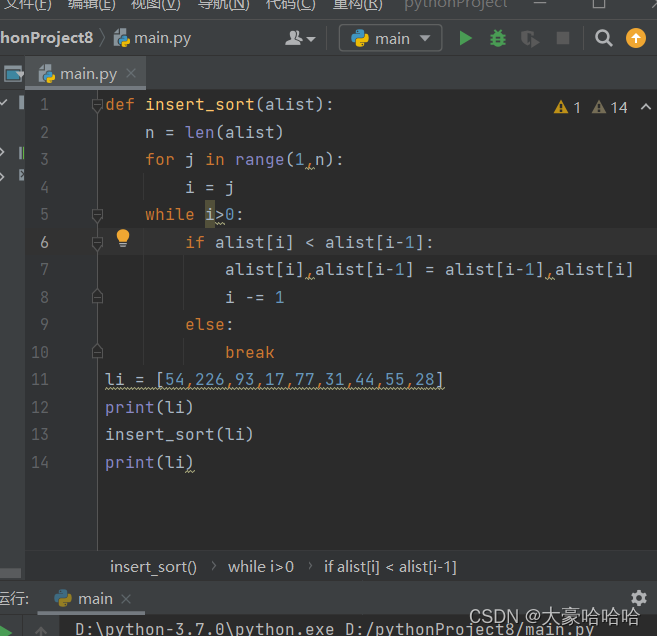Click main.py in the navigation breadcrumb
The height and width of the screenshot is (636, 657).
tap(153, 38)
